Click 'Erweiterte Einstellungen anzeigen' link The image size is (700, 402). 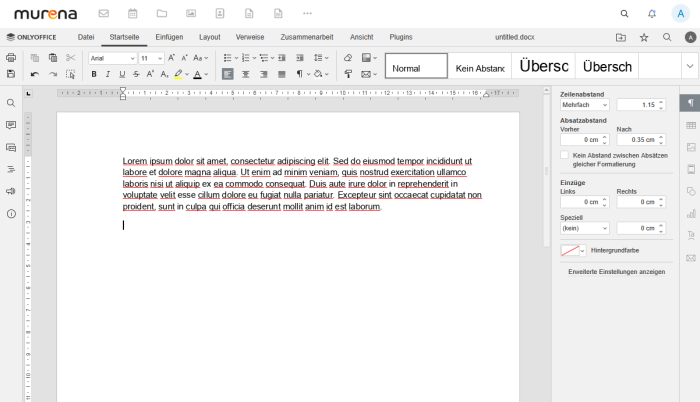pyautogui.click(x=615, y=271)
